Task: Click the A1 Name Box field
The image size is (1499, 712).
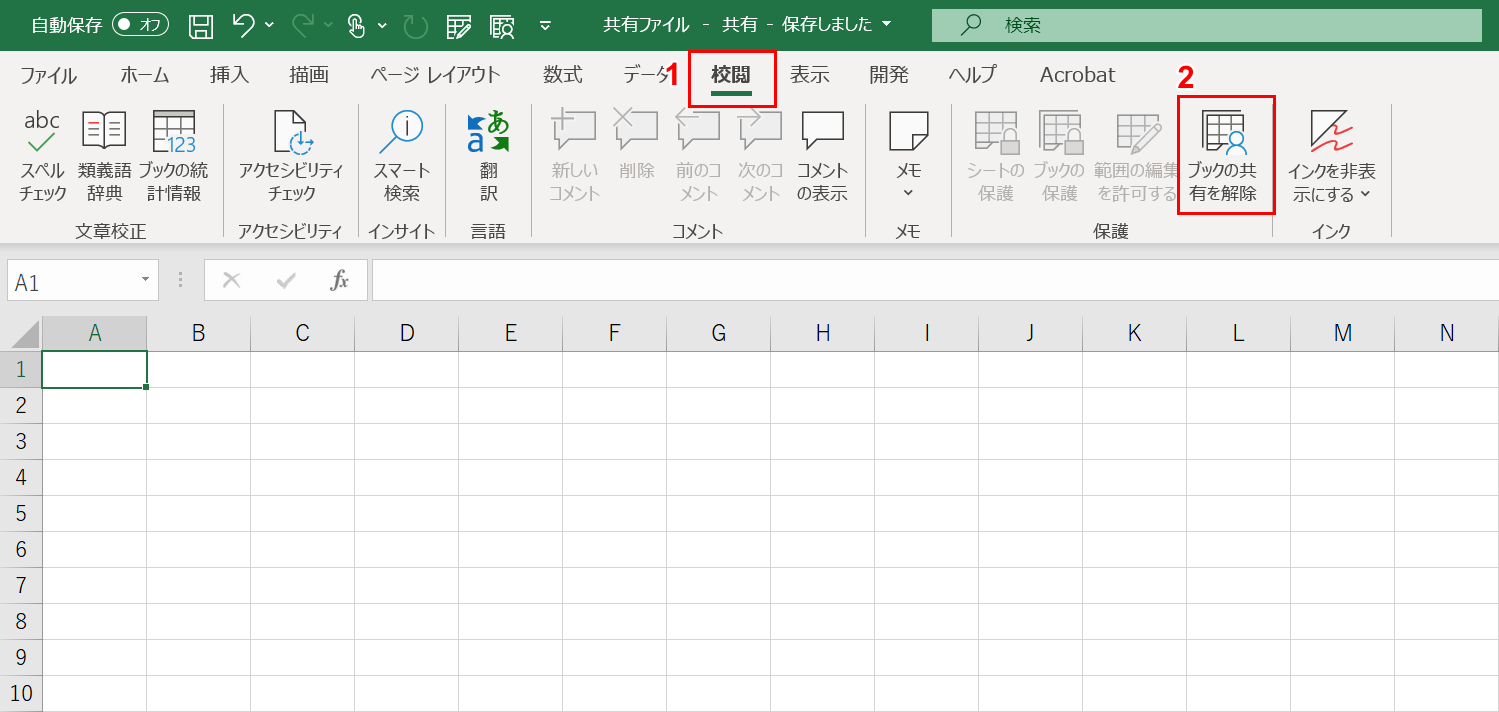Action: 72,281
